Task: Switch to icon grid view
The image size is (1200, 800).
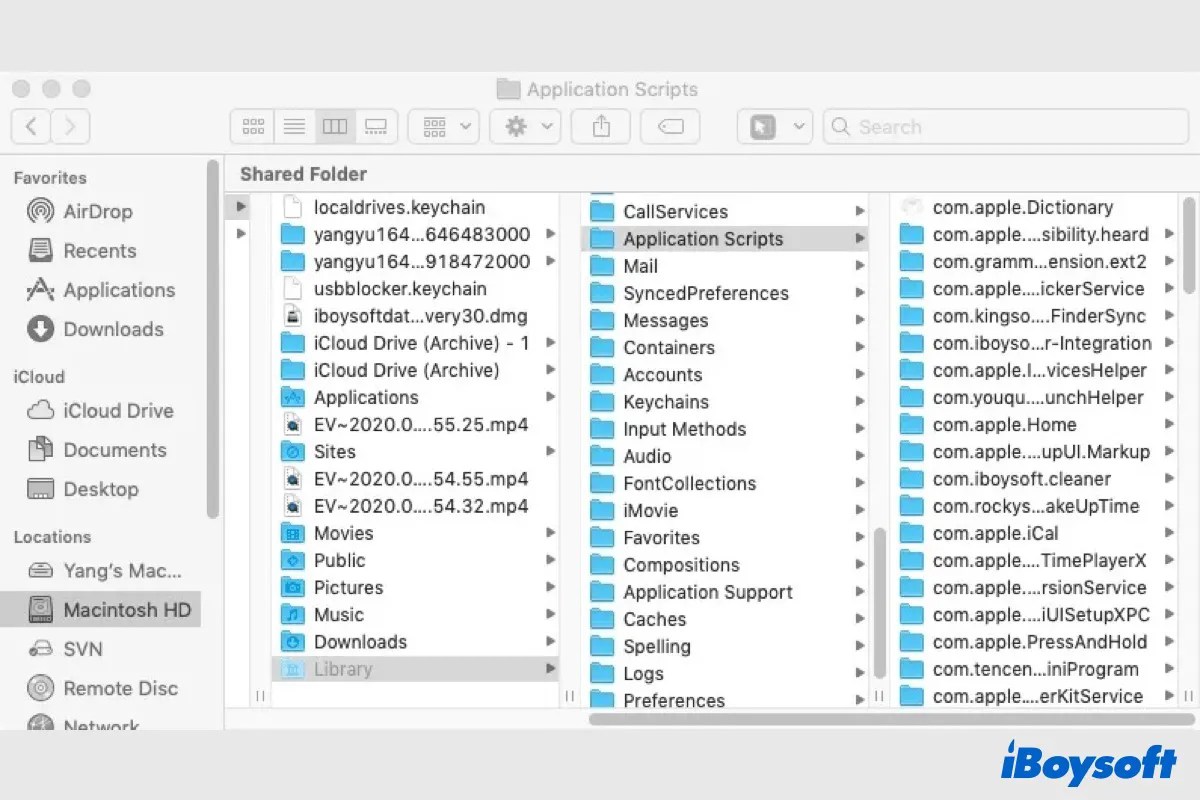Action: pos(252,126)
